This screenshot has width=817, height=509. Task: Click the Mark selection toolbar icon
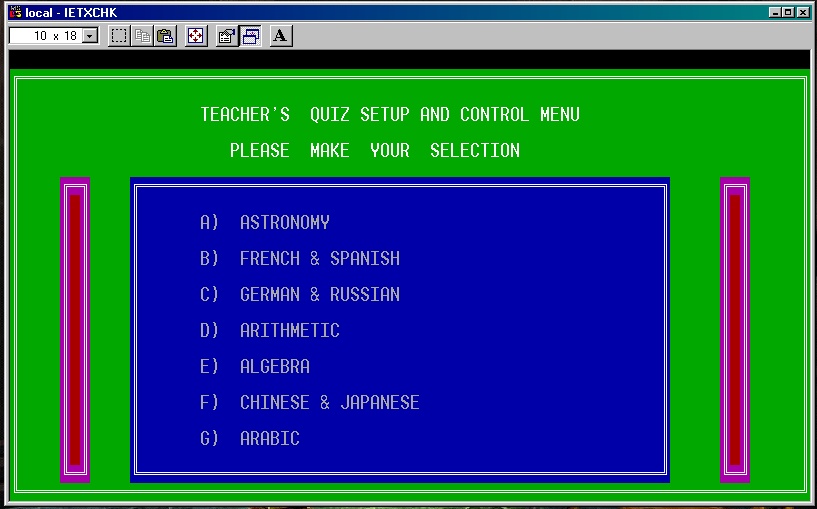point(119,36)
